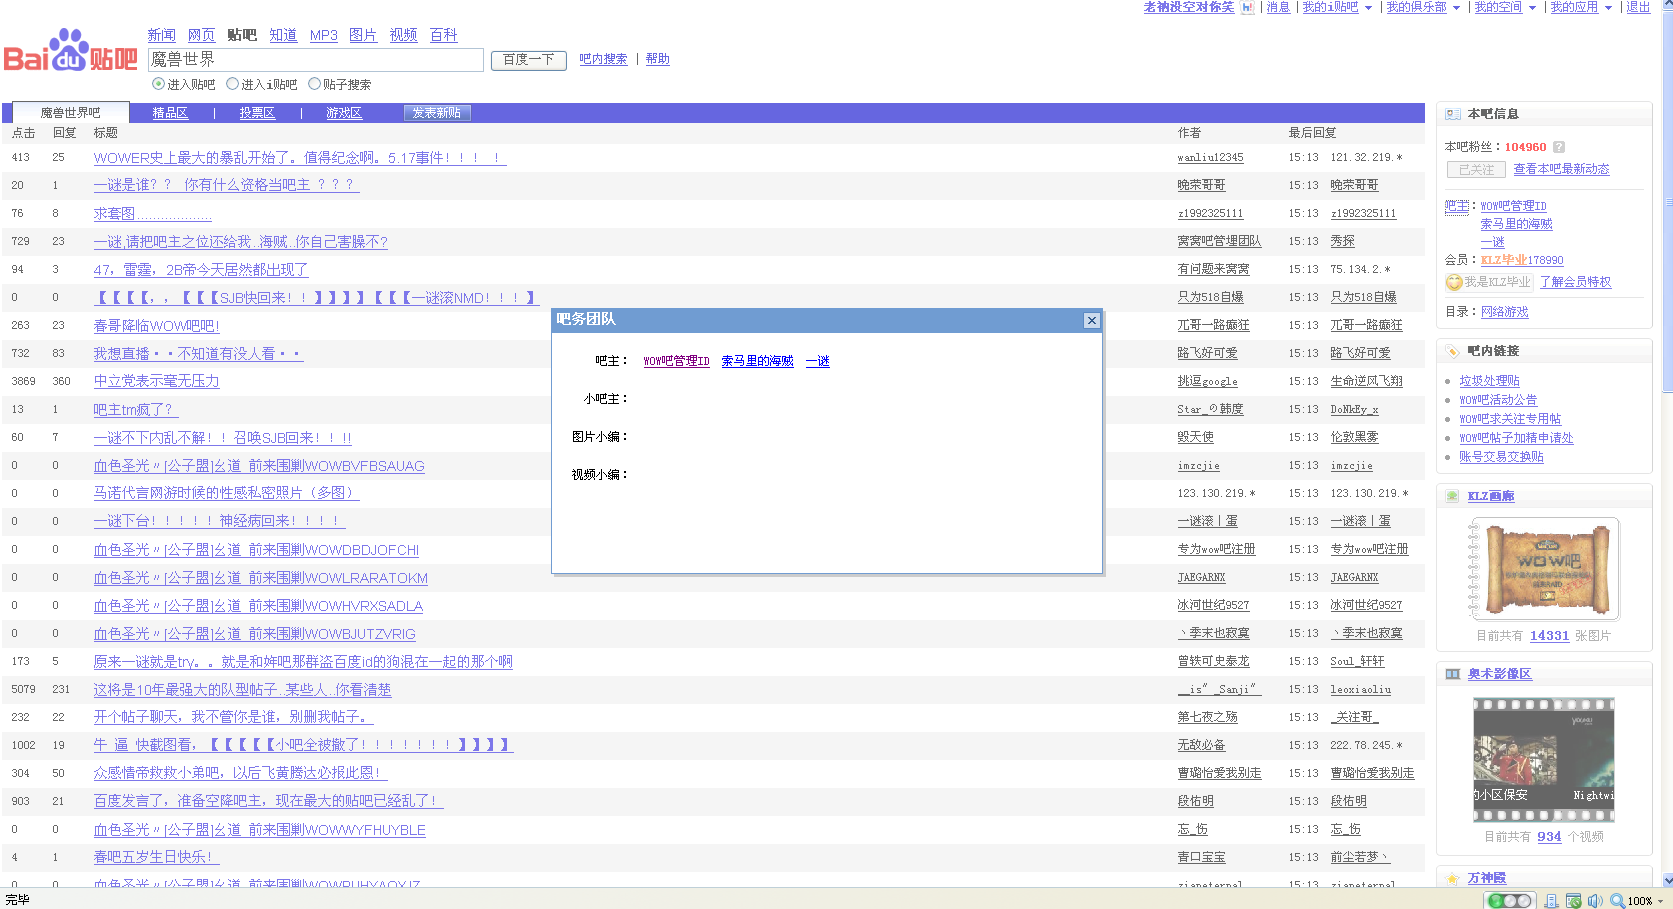Expand the 我的空间 dropdown arrow
The image size is (1673, 909).
click(x=1532, y=8)
